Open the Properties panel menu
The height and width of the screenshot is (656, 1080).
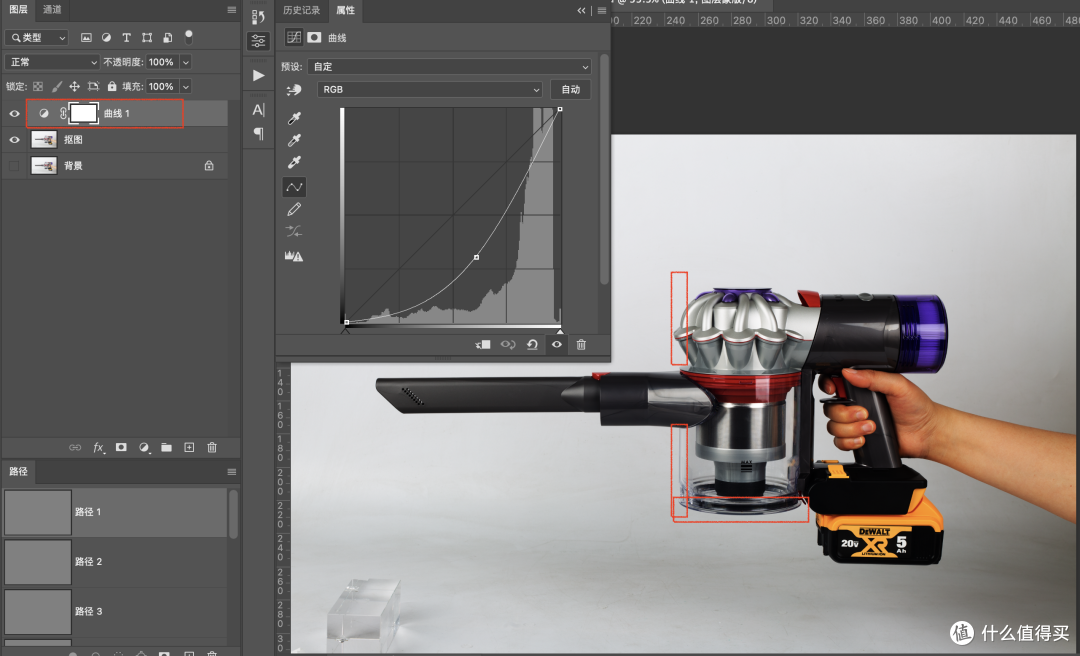pos(602,10)
